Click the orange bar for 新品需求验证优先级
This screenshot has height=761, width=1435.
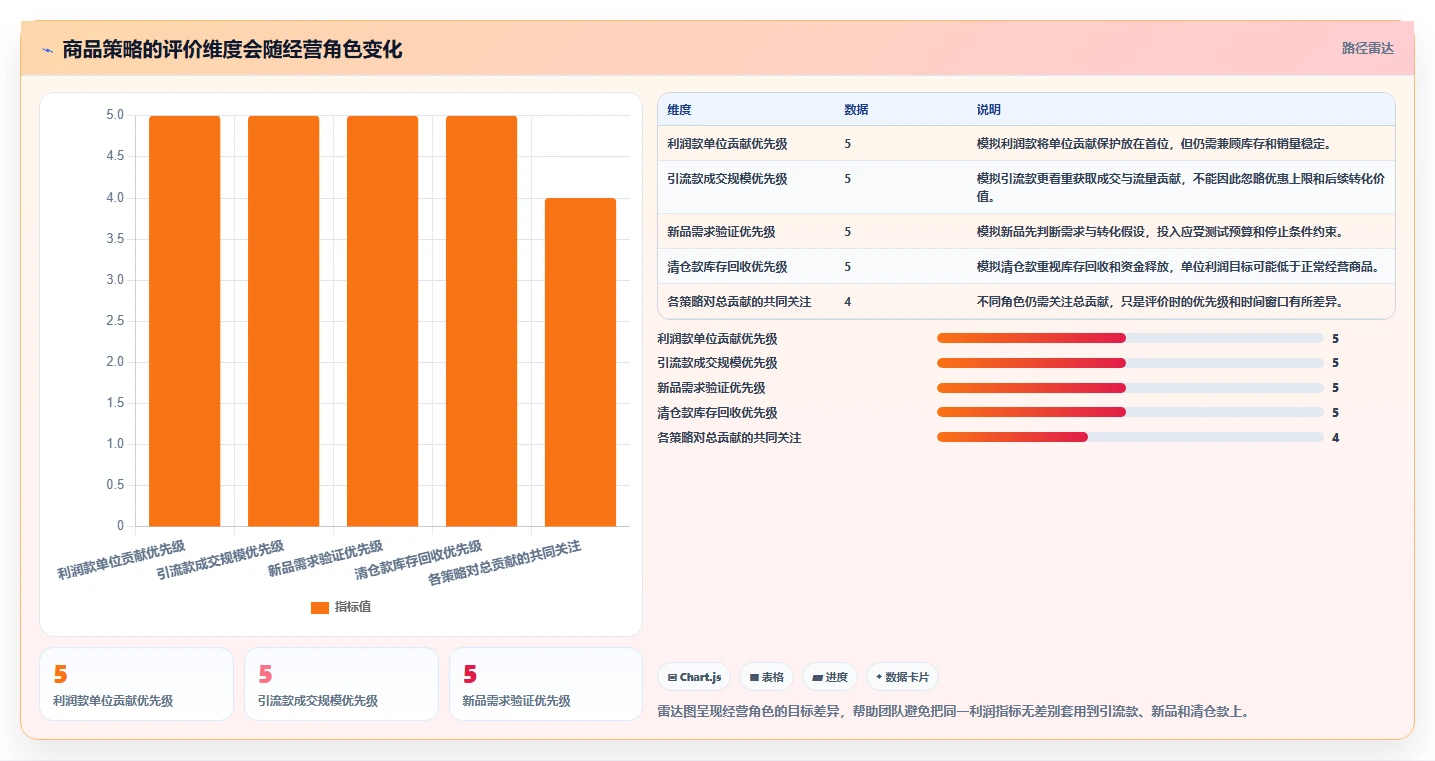382,321
